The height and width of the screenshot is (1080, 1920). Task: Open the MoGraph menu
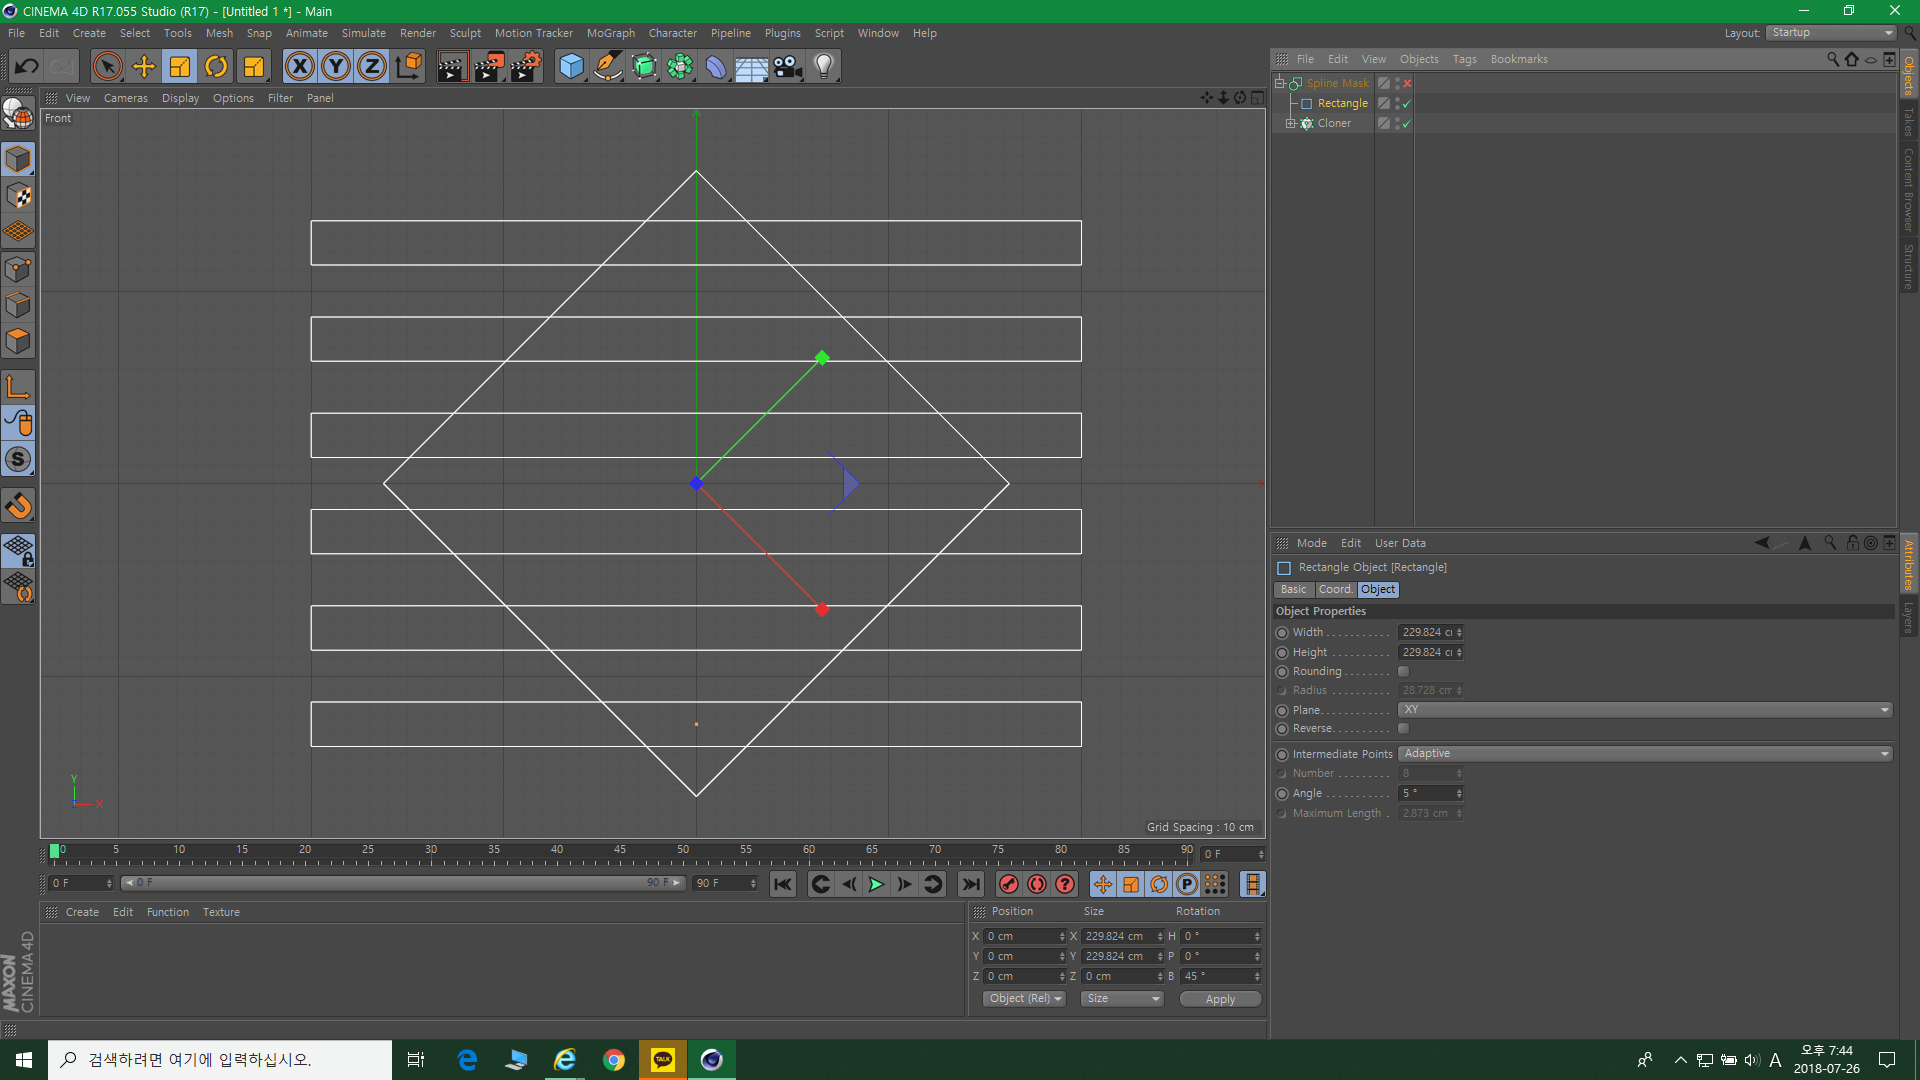pyautogui.click(x=610, y=33)
